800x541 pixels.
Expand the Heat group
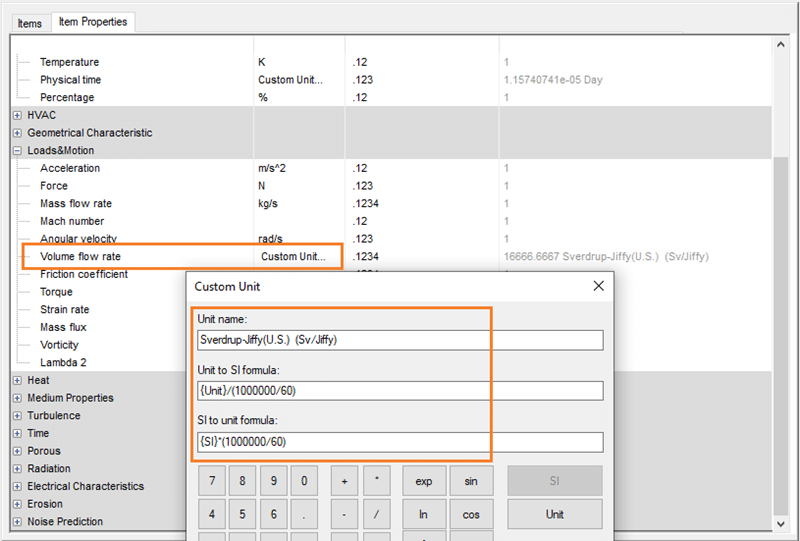(x=17, y=380)
